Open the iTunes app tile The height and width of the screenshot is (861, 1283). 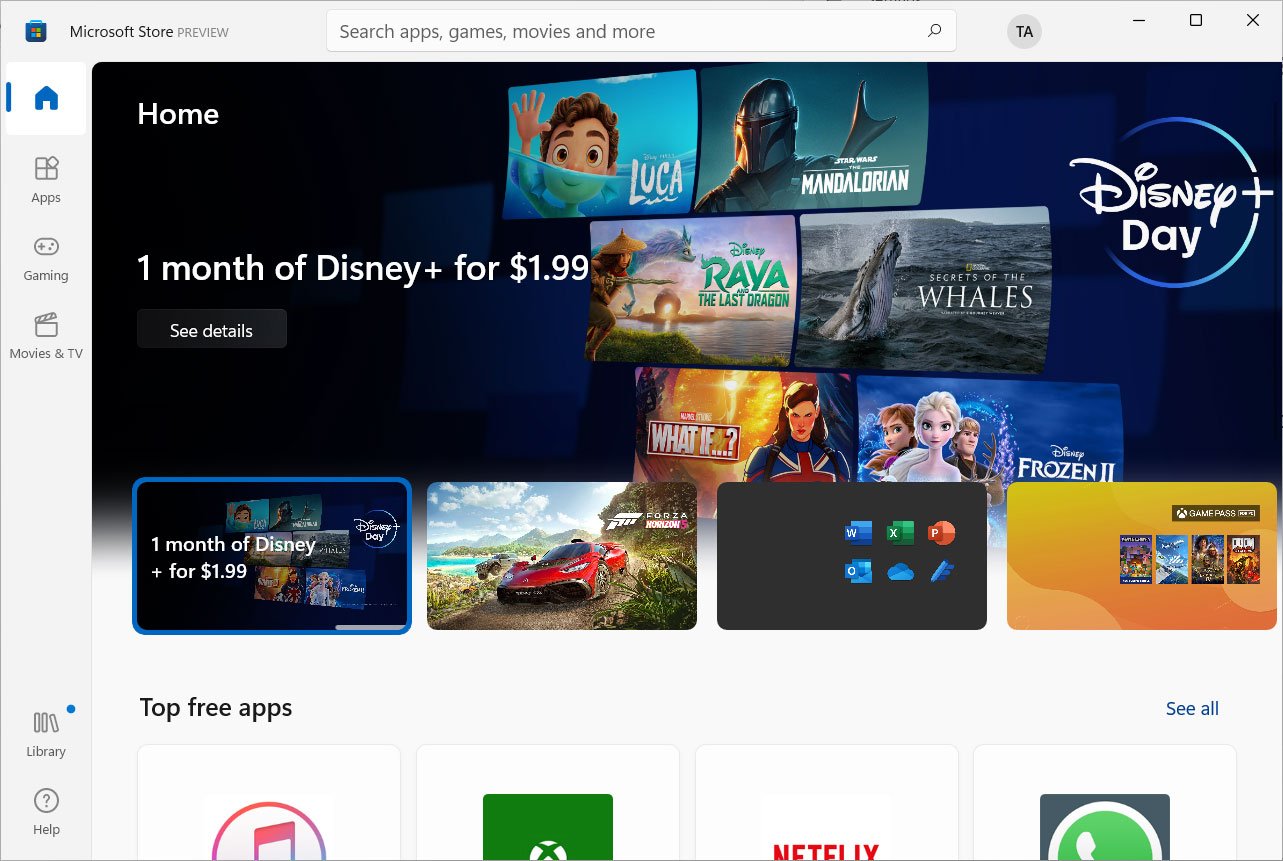269,803
